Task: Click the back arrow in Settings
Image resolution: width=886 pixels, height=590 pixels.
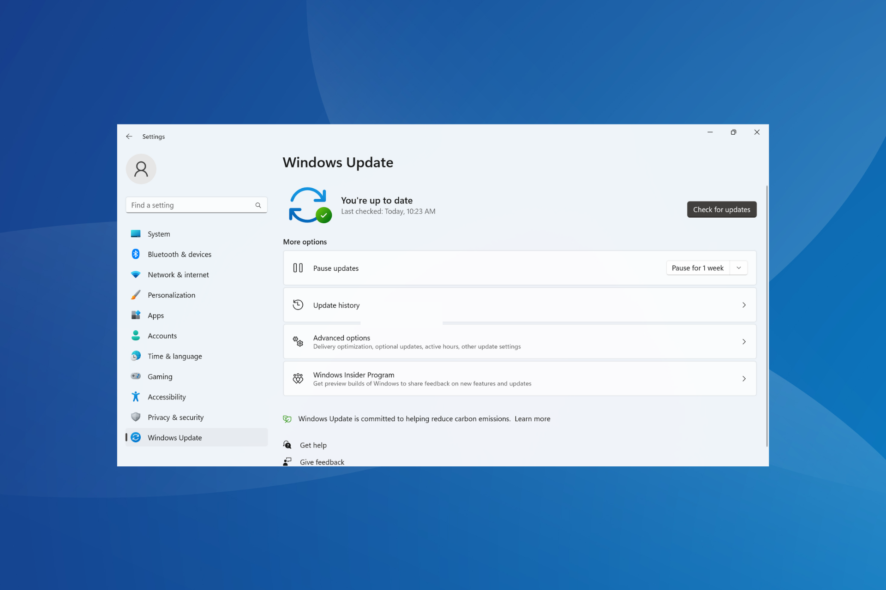Action: (x=129, y=136)
